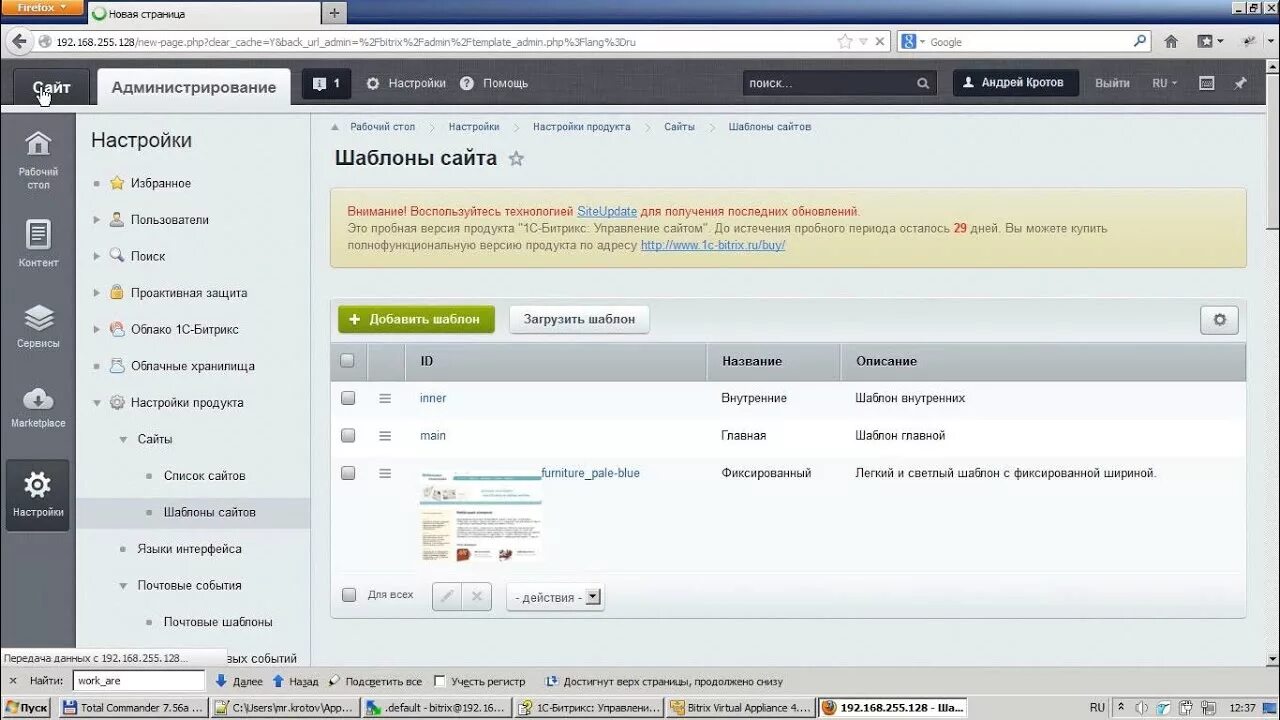
Task: Switch to Сайт tab
Action: click(51, 87)
